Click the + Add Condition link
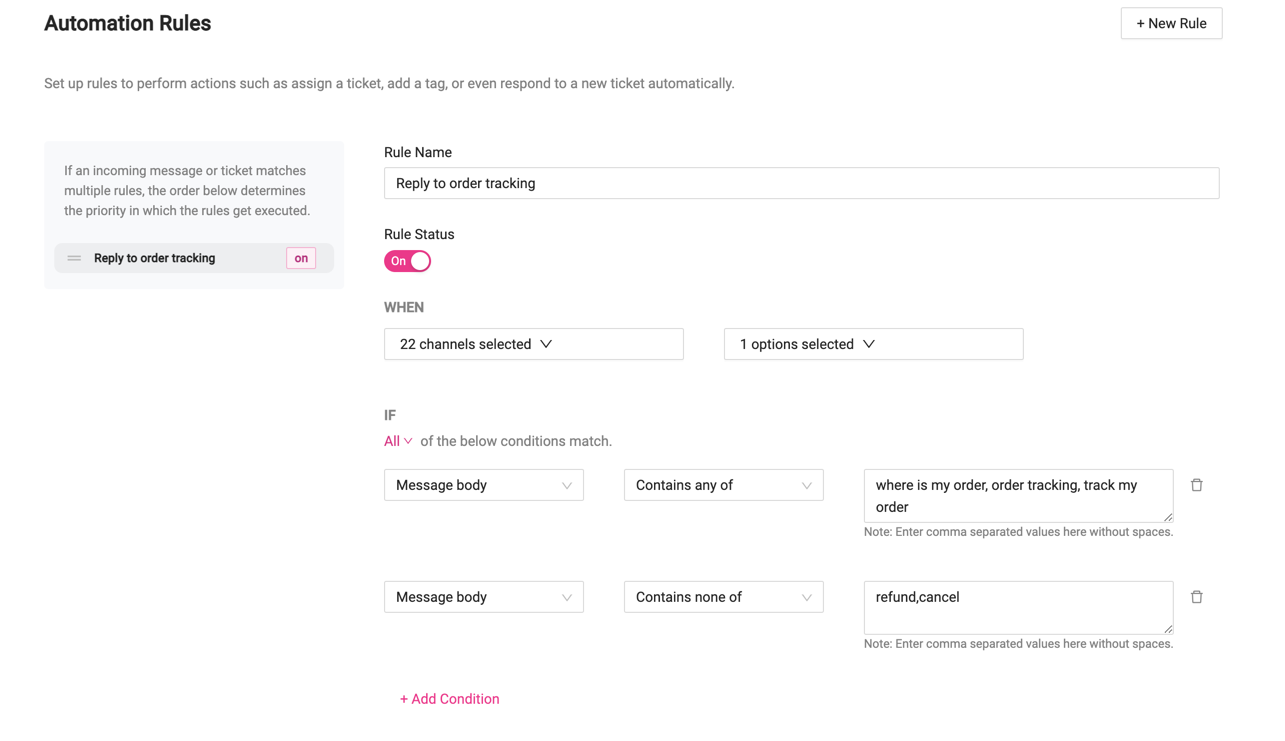This screenshot has height=741, width=1285. 449,699
